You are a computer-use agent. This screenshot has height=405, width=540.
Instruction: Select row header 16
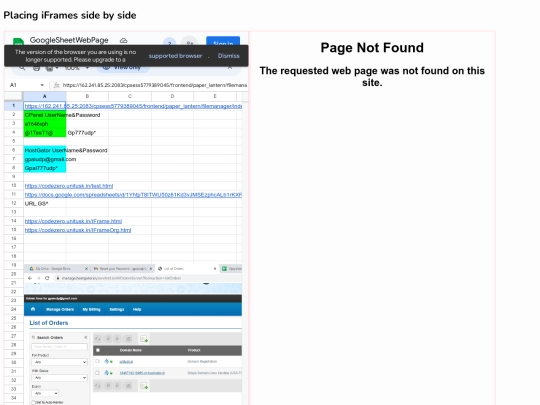[x=14, y=239]
